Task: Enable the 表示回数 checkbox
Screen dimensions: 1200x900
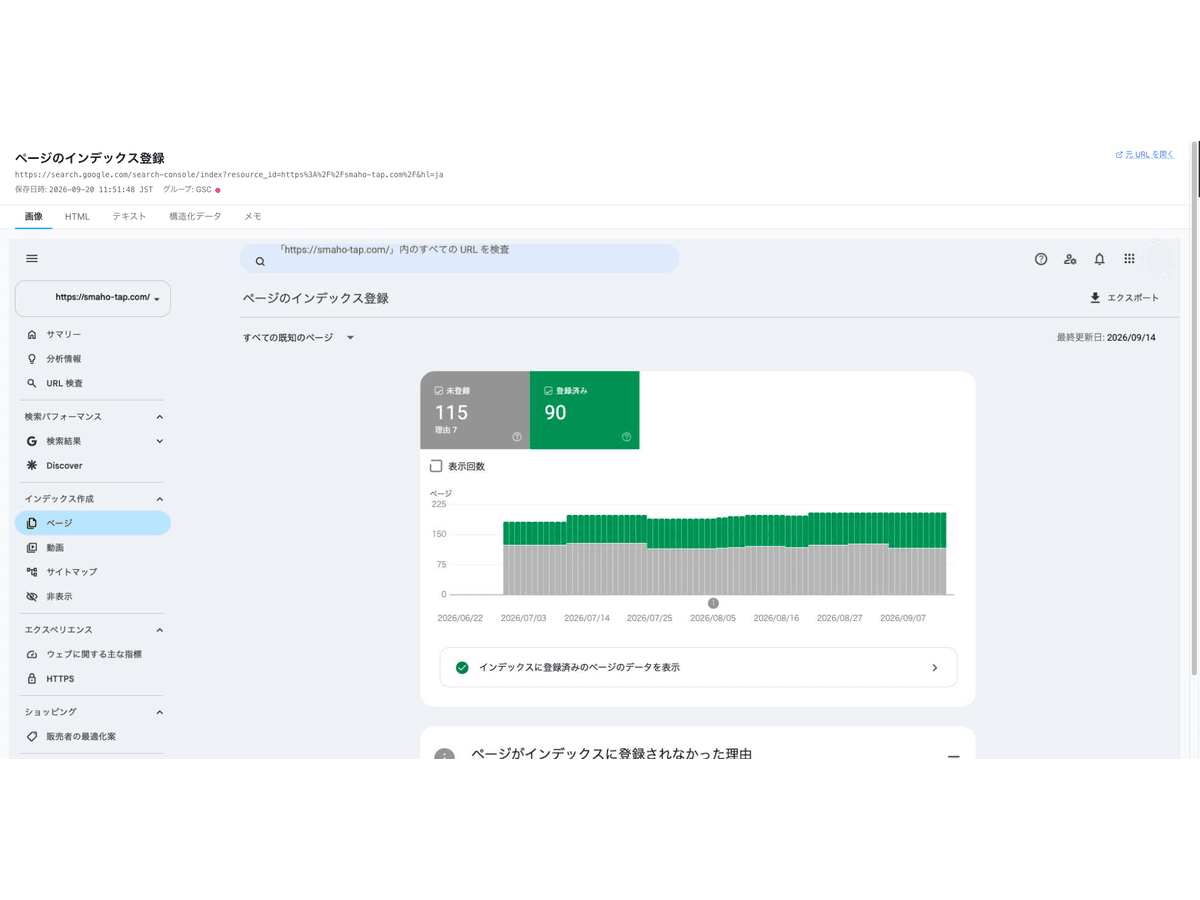Action: point(436,466)
